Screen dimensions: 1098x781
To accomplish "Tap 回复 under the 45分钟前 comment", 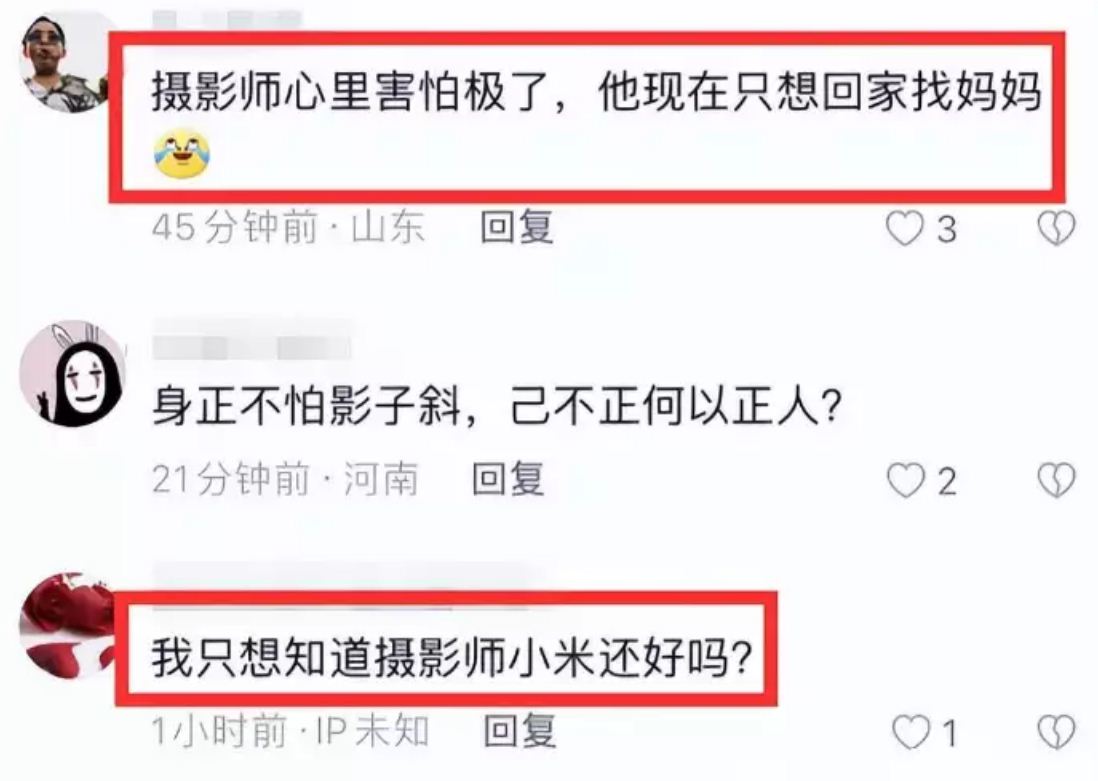I will click(x=517, y=228).
